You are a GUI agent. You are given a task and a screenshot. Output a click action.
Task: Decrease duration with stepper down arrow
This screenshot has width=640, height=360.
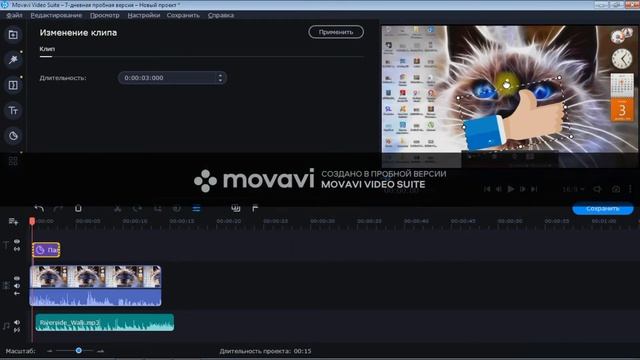pos(220,80)
